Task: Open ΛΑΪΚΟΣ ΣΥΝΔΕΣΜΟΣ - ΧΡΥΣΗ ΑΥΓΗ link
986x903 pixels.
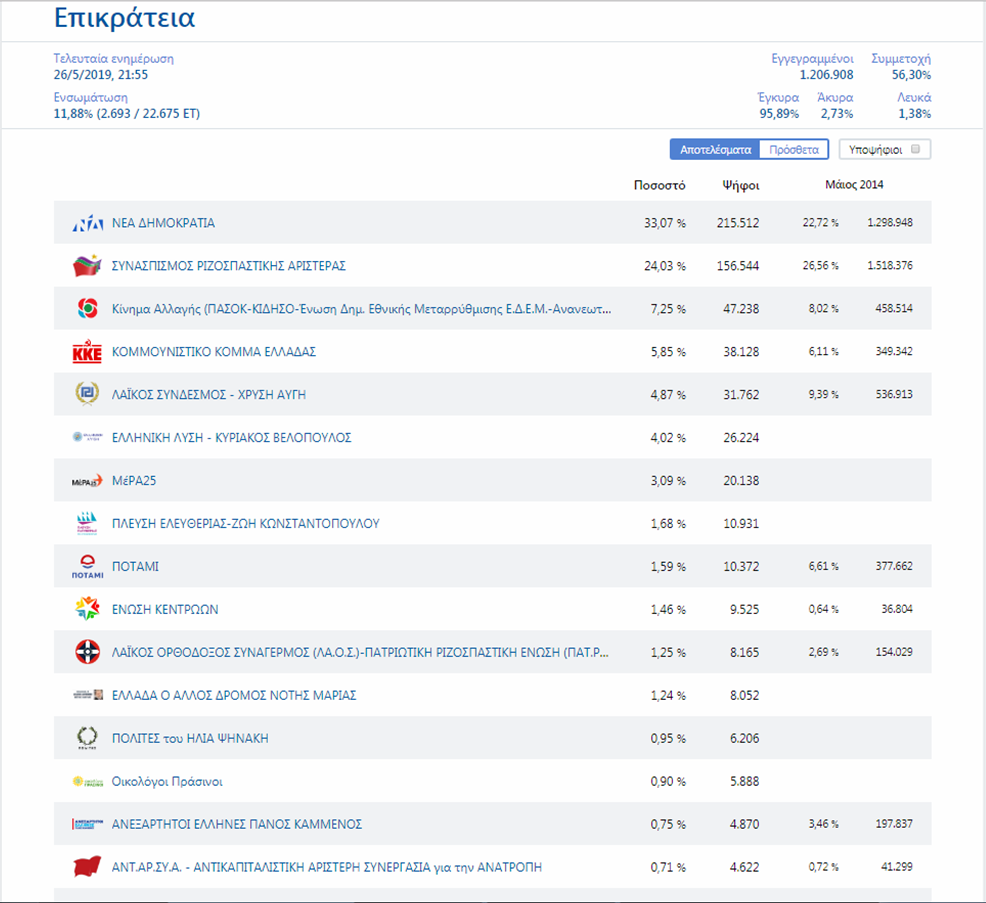Action: [x=209, y=394]
